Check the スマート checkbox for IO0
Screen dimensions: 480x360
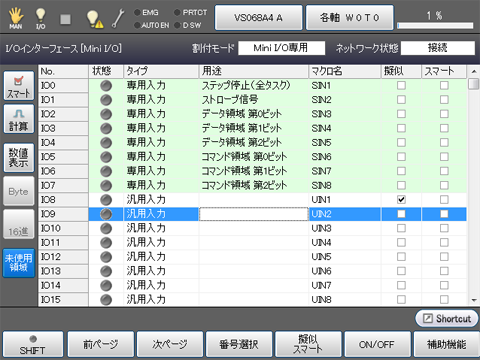pos(444,86)
